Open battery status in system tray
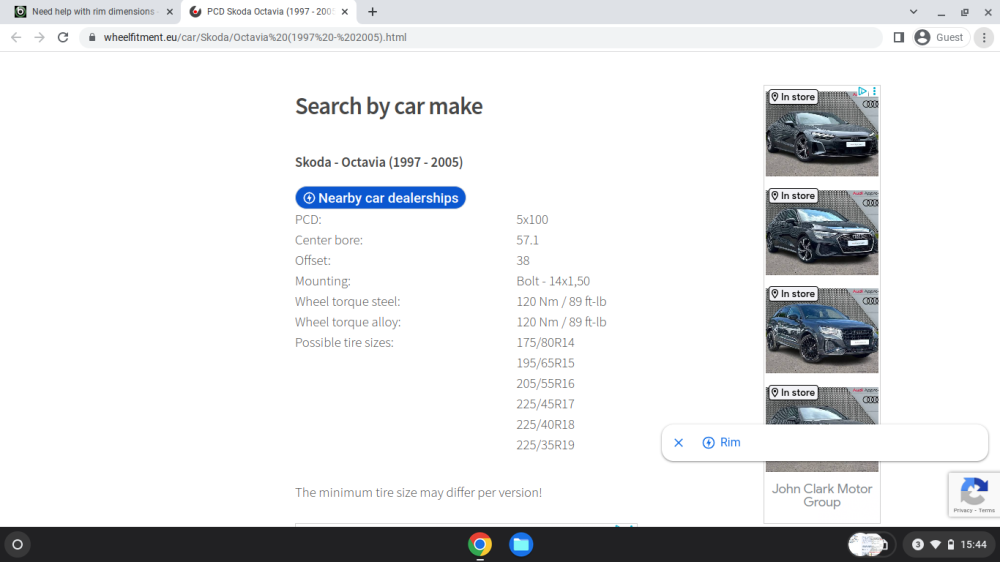 951,545
